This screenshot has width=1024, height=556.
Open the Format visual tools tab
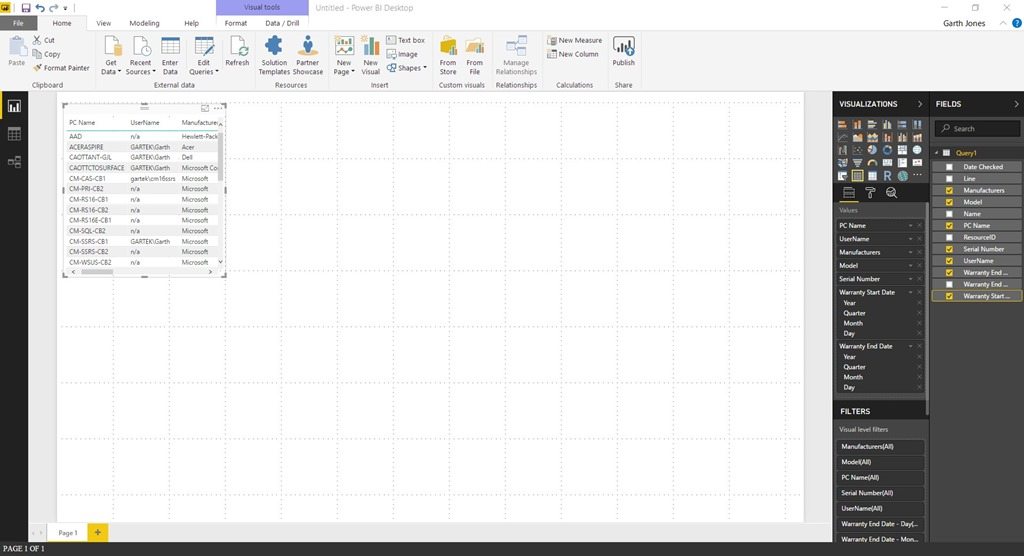click(x=236, y=23)
